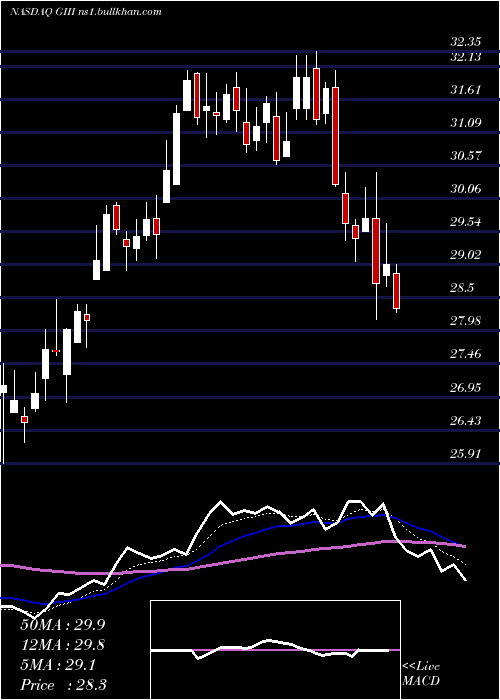Viewport: 500px width, 700px height.
Task: Click the 27.98 price axis label
Action: (466, 321)
